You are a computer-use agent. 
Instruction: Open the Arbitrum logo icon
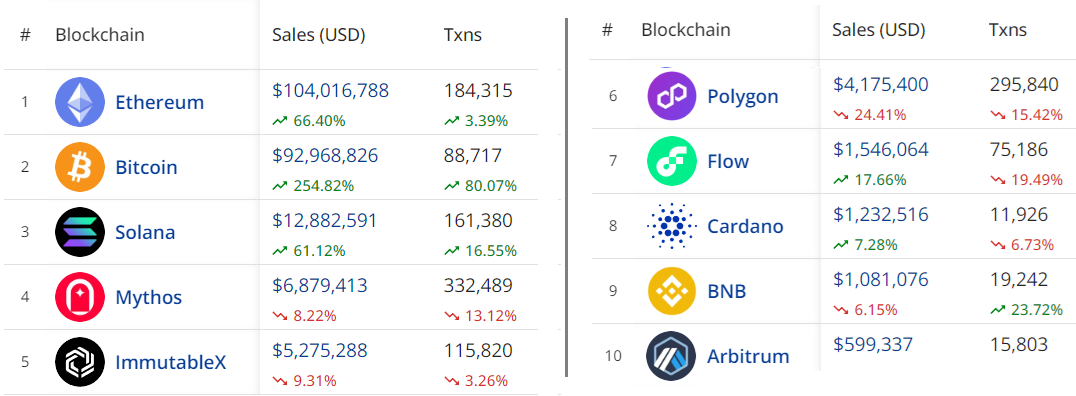(x=672, y=356)
